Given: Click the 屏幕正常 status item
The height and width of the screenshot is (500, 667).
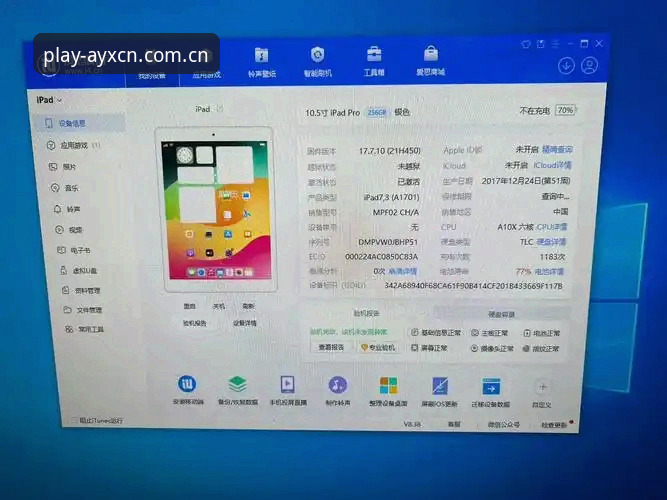Looking at the screenshot, I should pyautogui.click(x=429, y=348).
